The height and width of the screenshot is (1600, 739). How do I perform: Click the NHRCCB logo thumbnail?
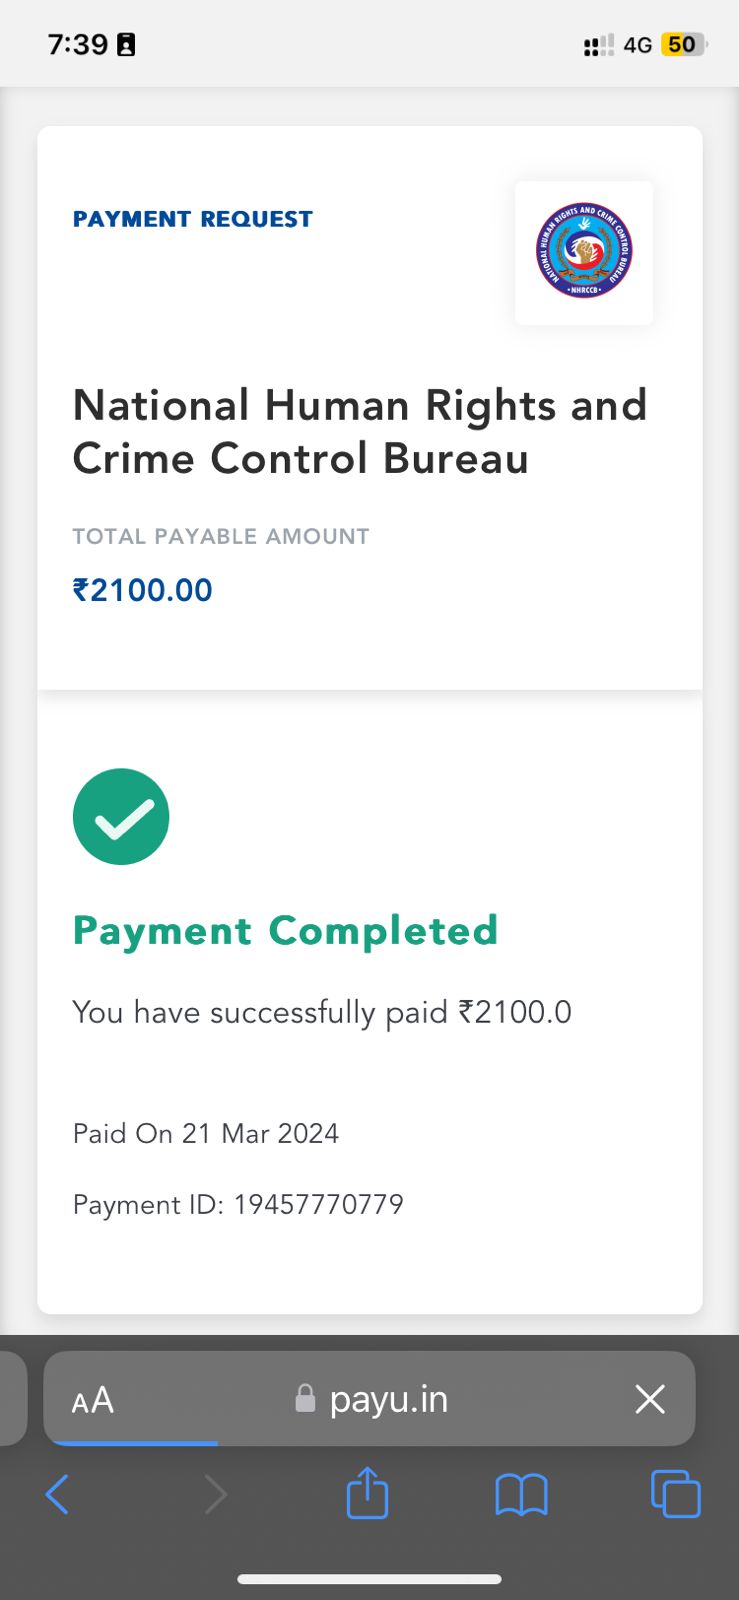point(584,251)
